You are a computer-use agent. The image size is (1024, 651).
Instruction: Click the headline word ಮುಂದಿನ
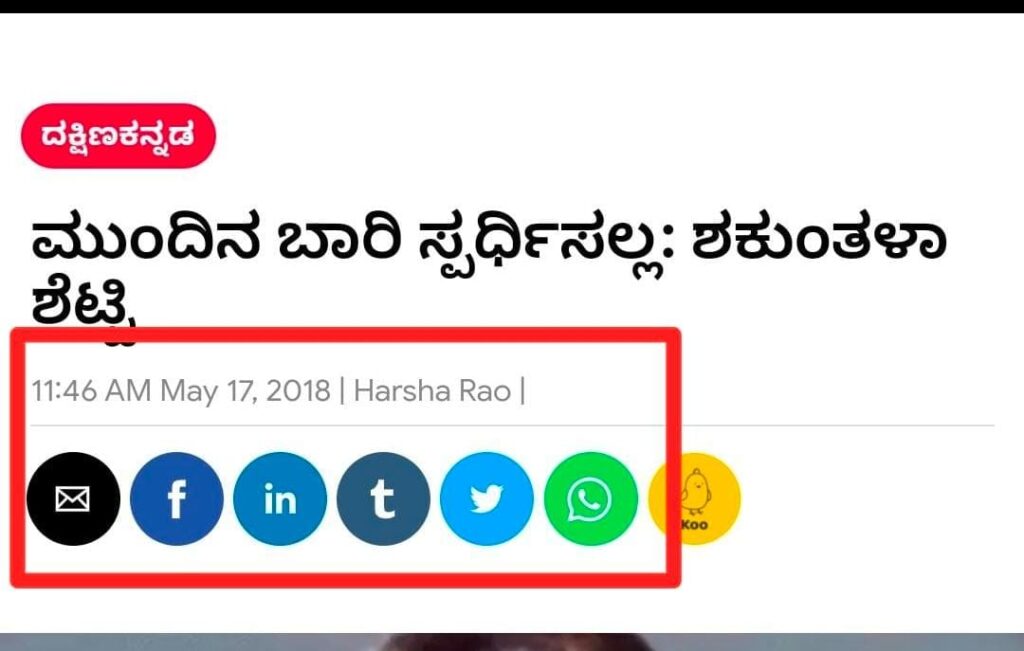(x=146, y=240)
